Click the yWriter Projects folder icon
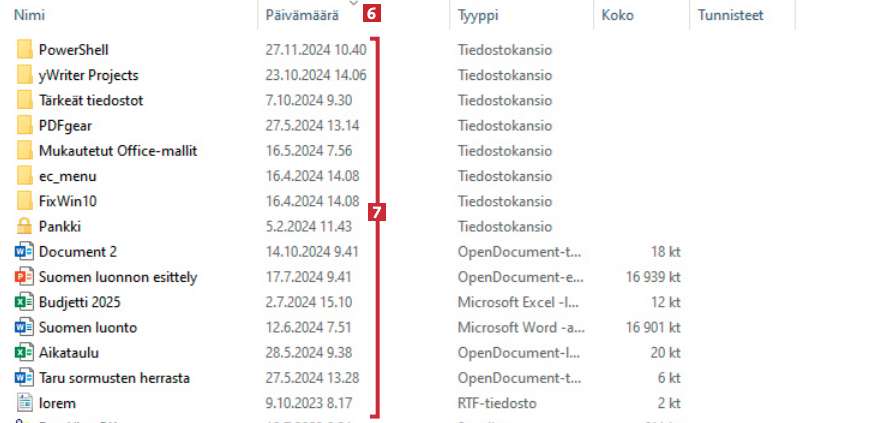Image resolution: width=881 pixels, height=423 pixels. pos(25,75)
